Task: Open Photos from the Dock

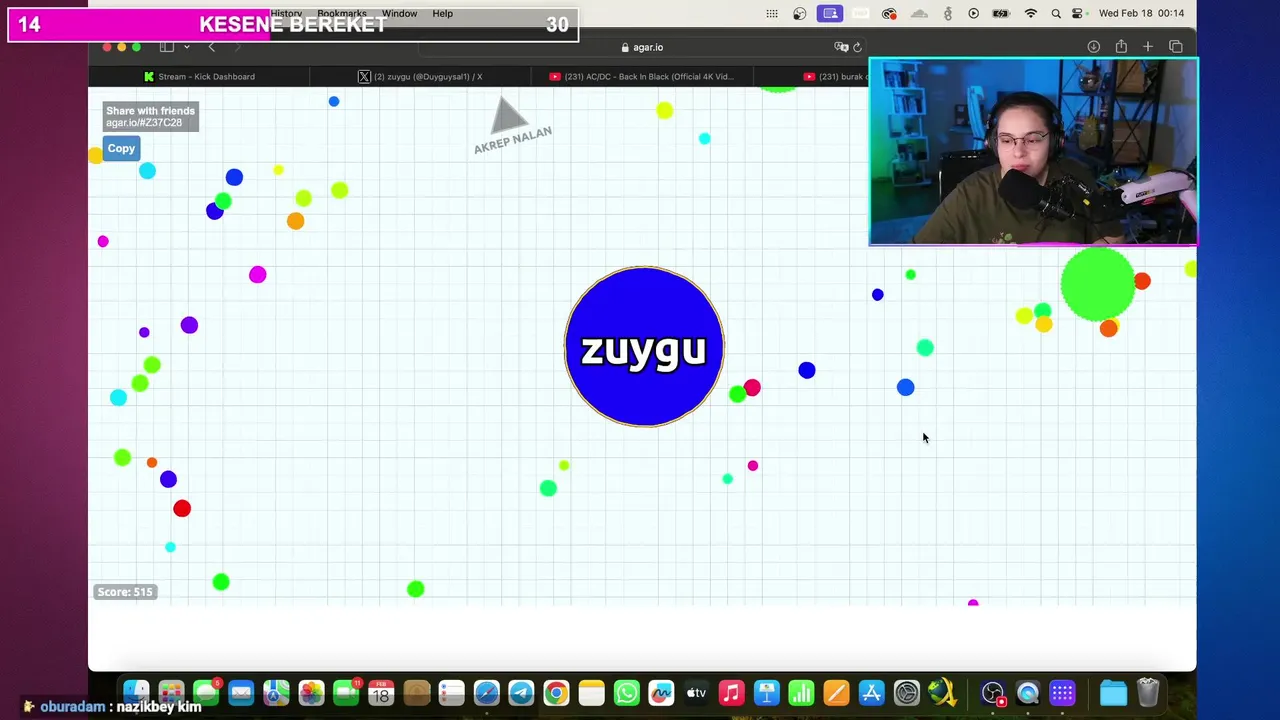Action: pos(311,692)
